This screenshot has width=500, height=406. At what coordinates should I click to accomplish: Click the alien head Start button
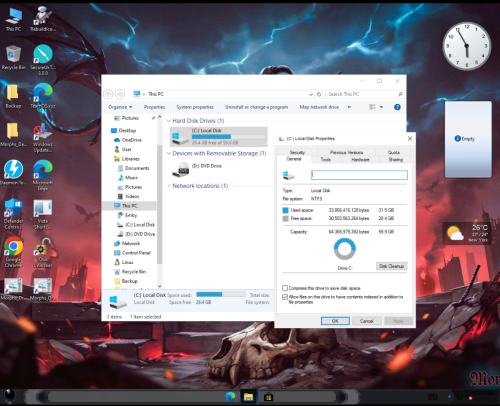point(9,397)
